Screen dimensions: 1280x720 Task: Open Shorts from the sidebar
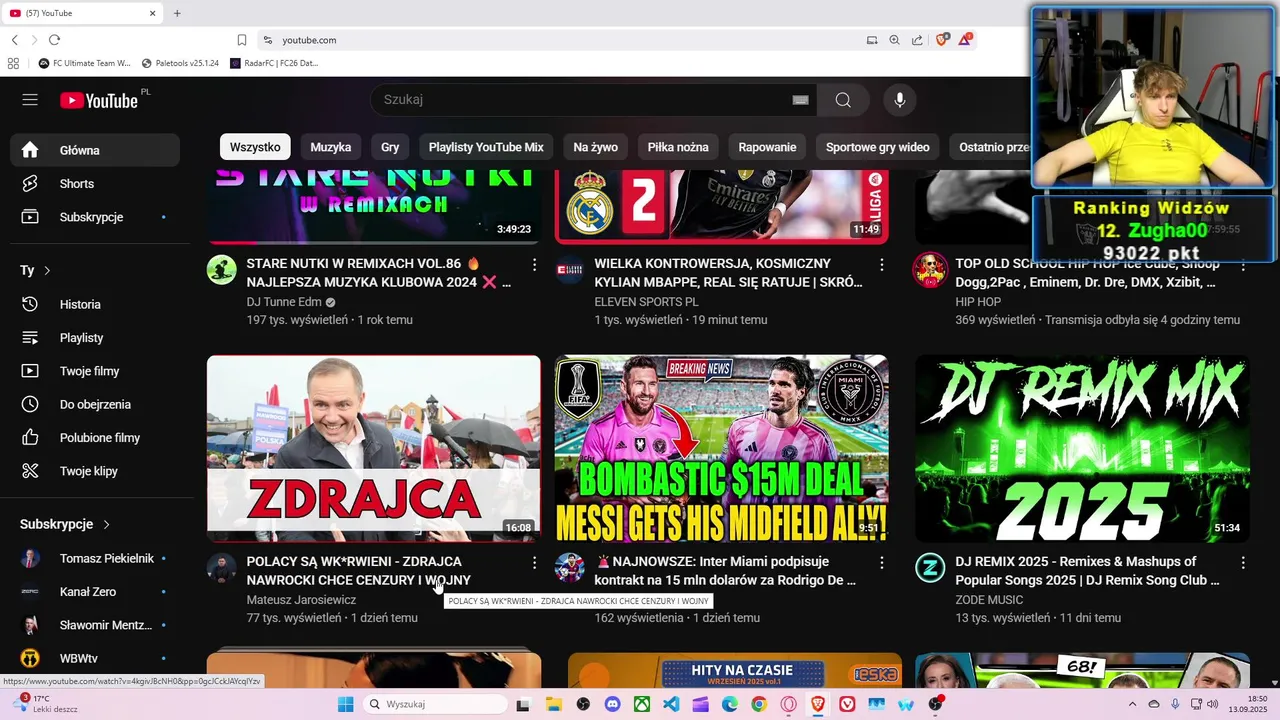click(x=95, y=184)
